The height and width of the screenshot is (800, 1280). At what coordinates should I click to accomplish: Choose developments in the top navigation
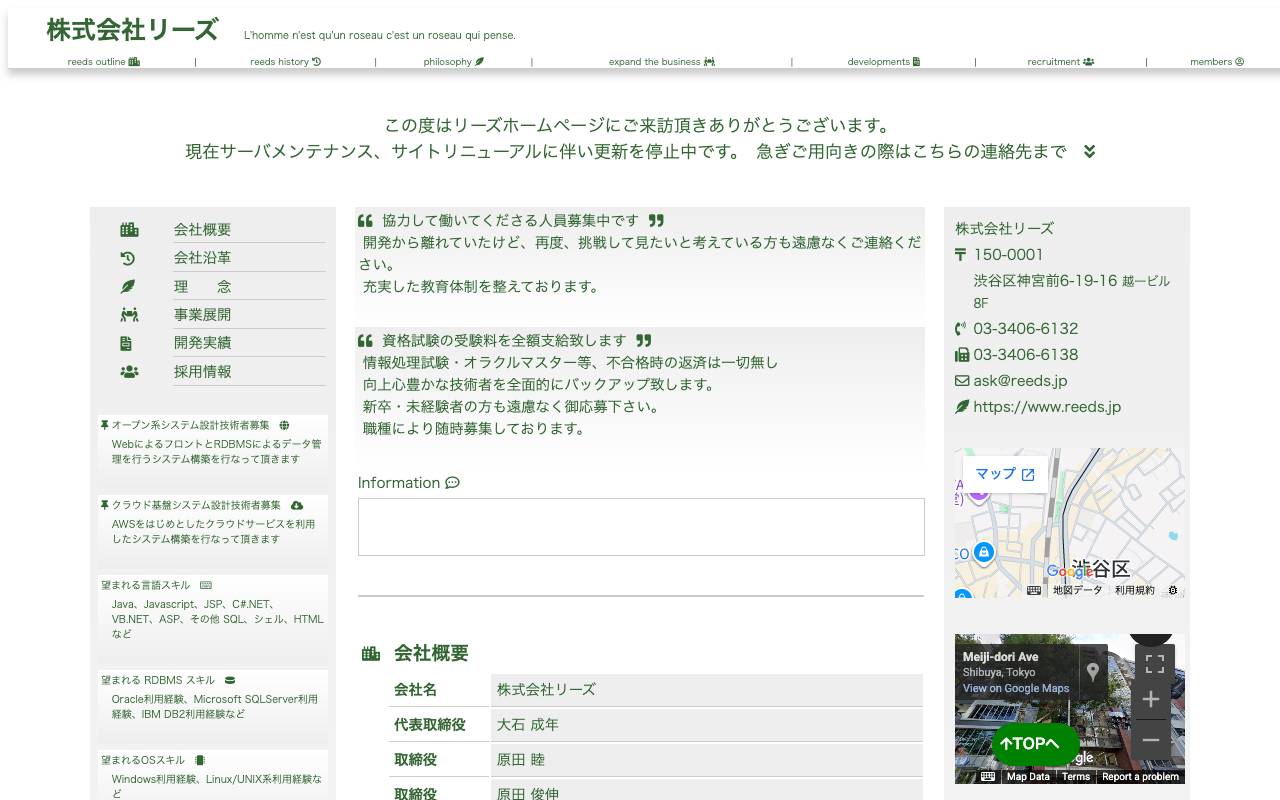(884, 62)
